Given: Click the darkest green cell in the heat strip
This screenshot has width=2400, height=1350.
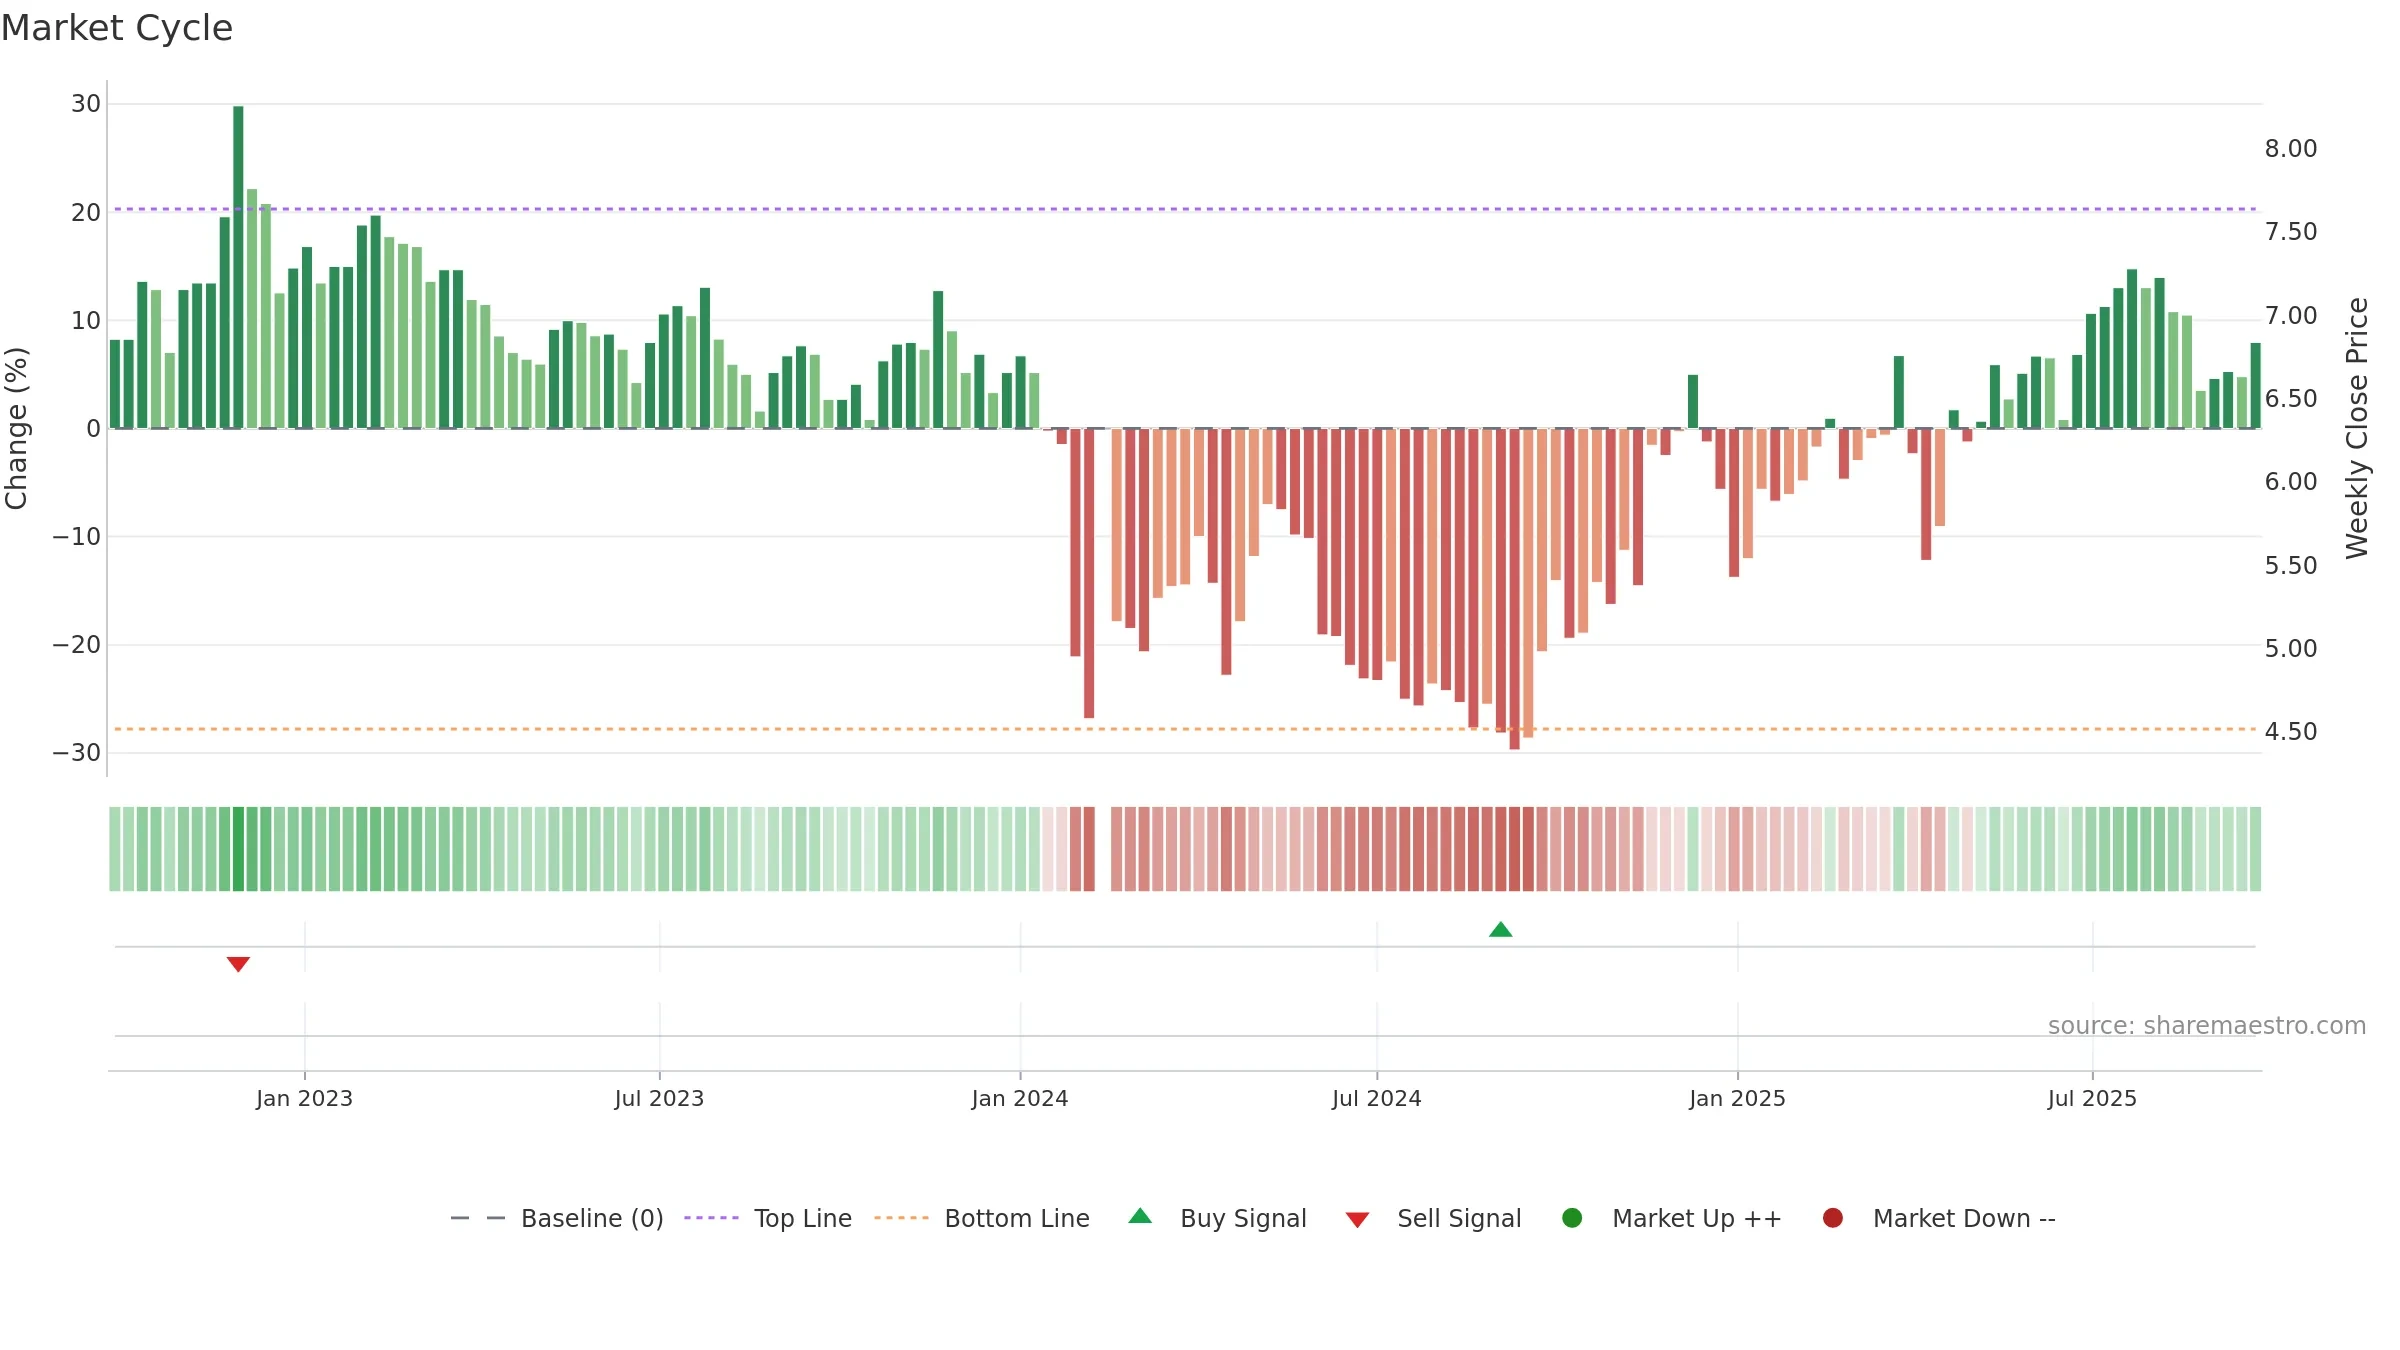Looking at the screenshot, I should pos(238,849).
